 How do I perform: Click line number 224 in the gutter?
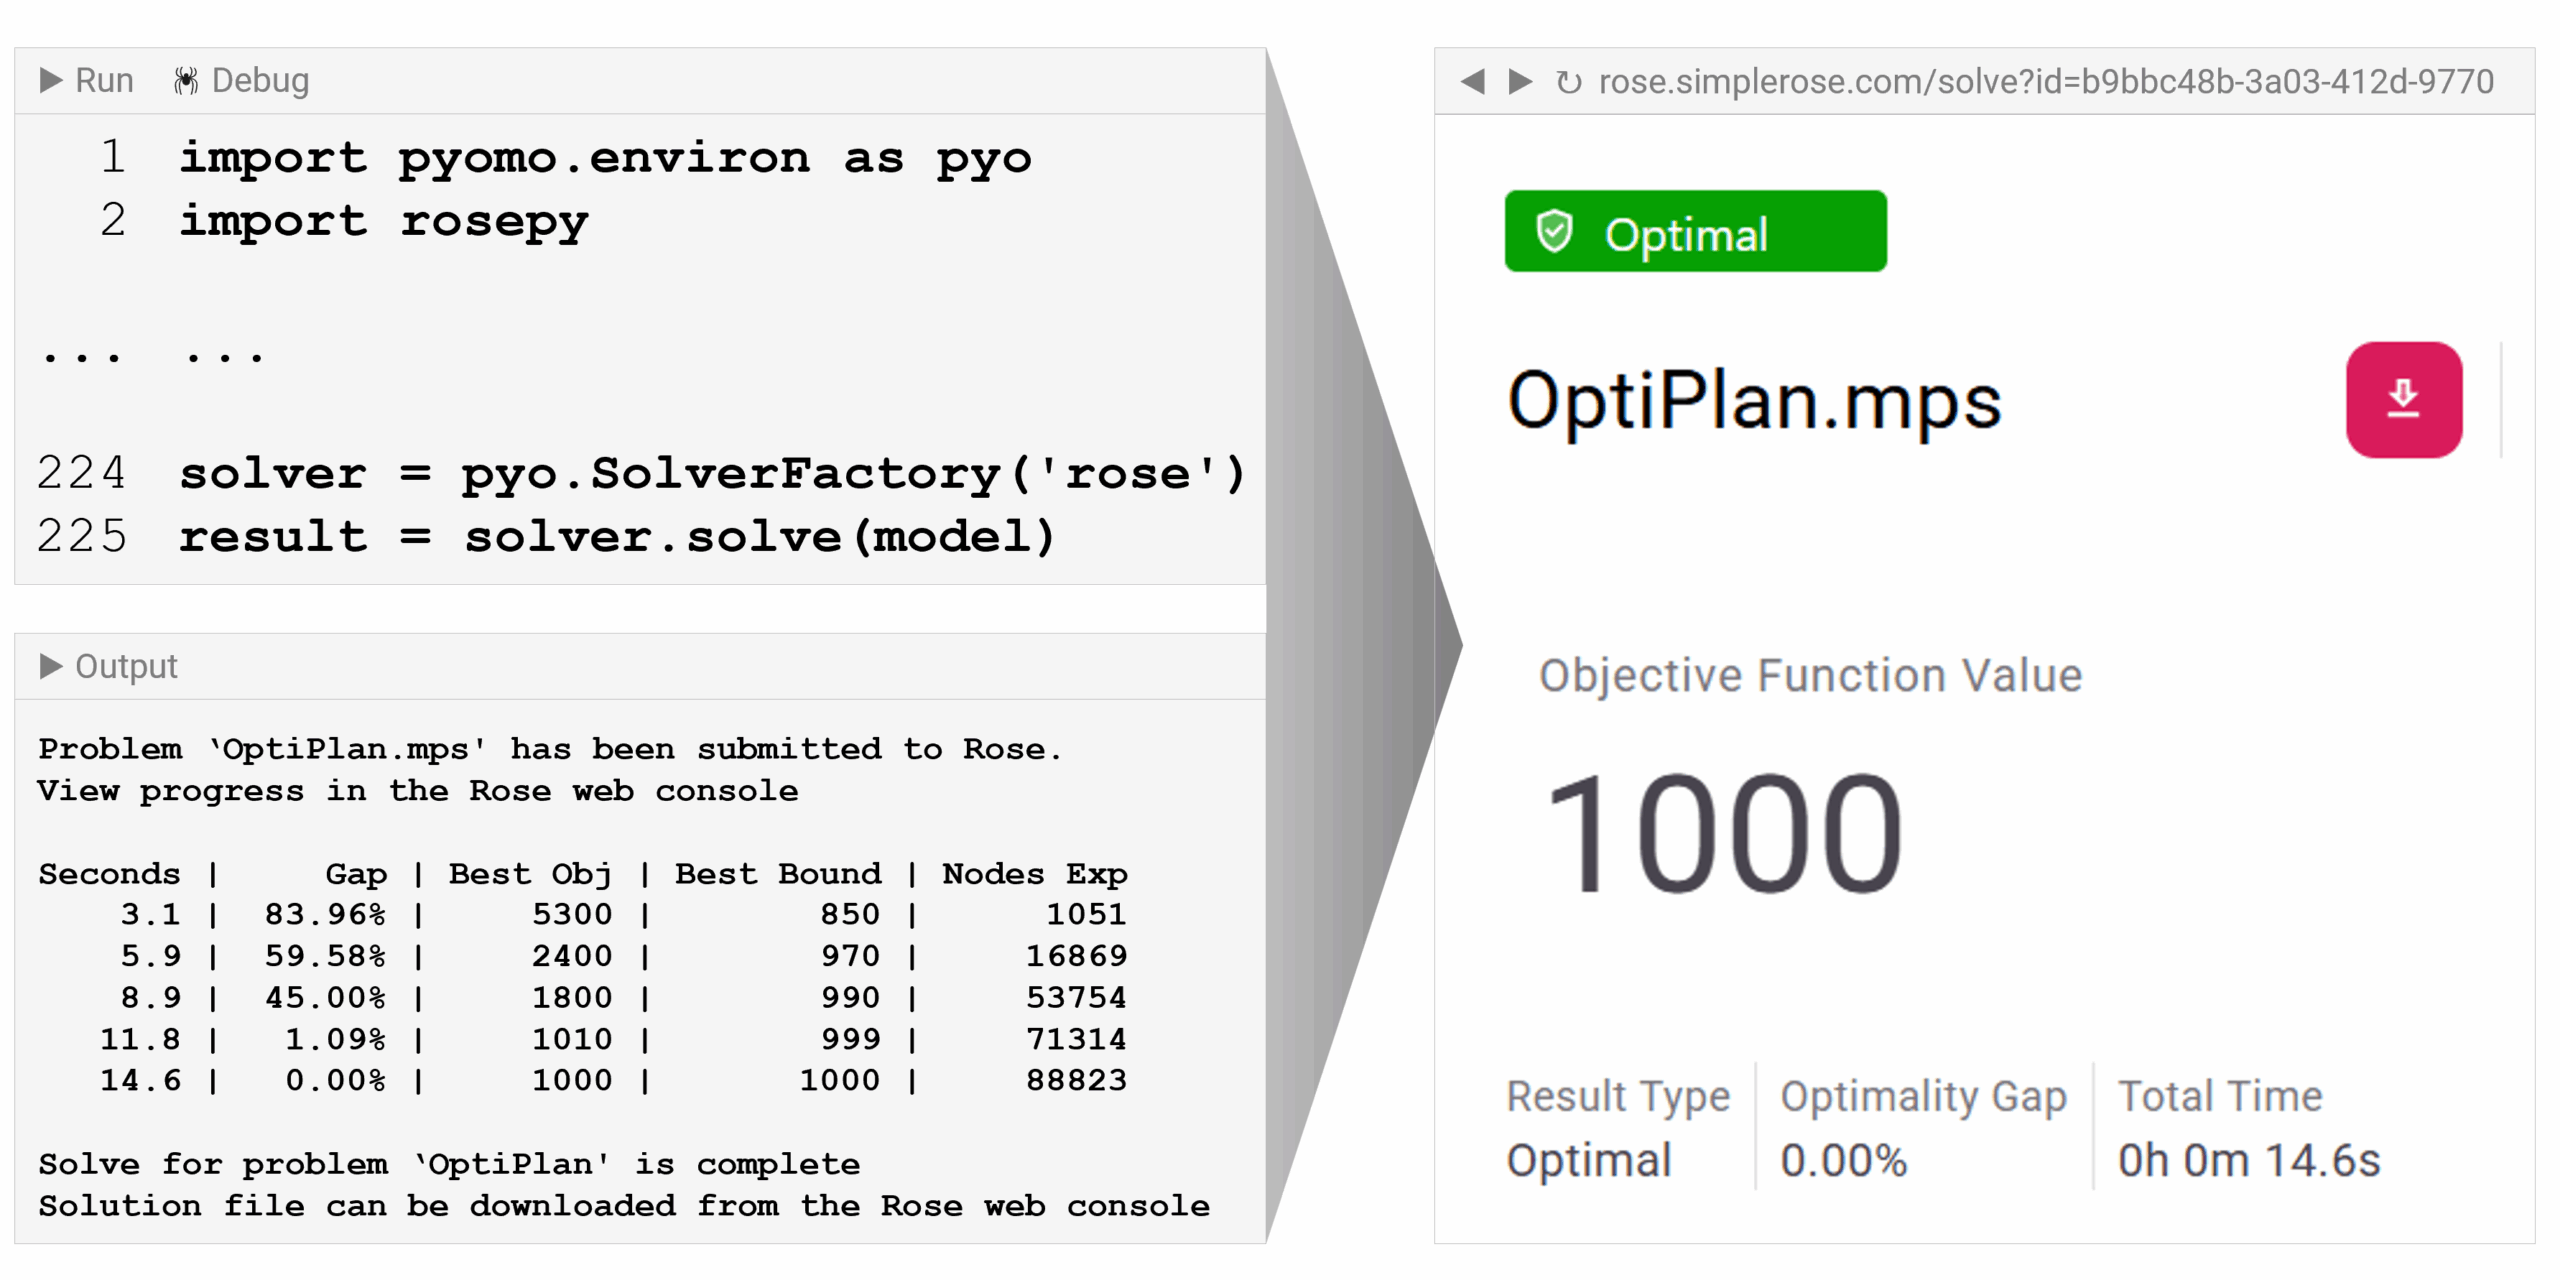[x=82, y=473]
